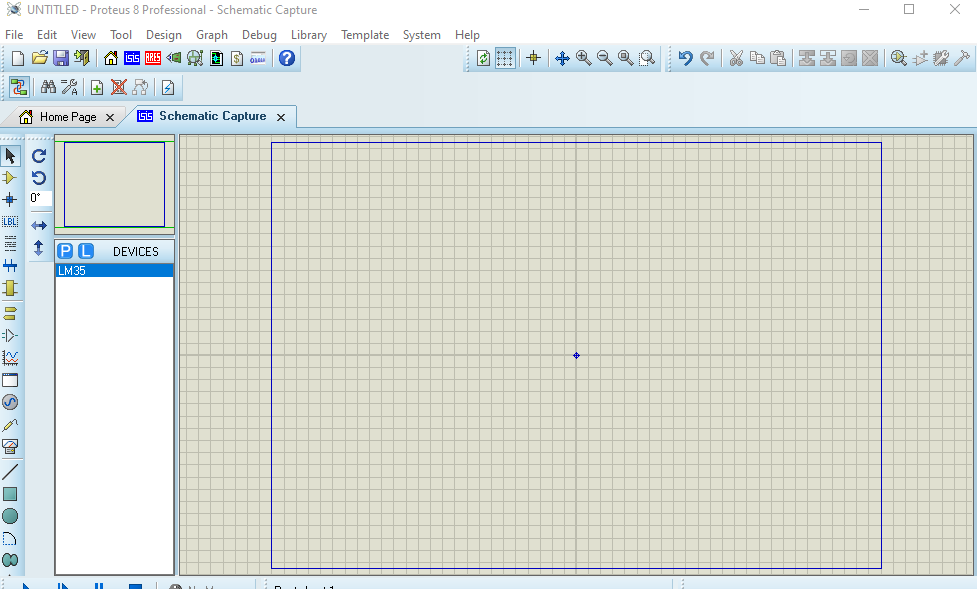The image size is (977, 589).
Task: Close the Home Page tab
Action: (110, 117)
